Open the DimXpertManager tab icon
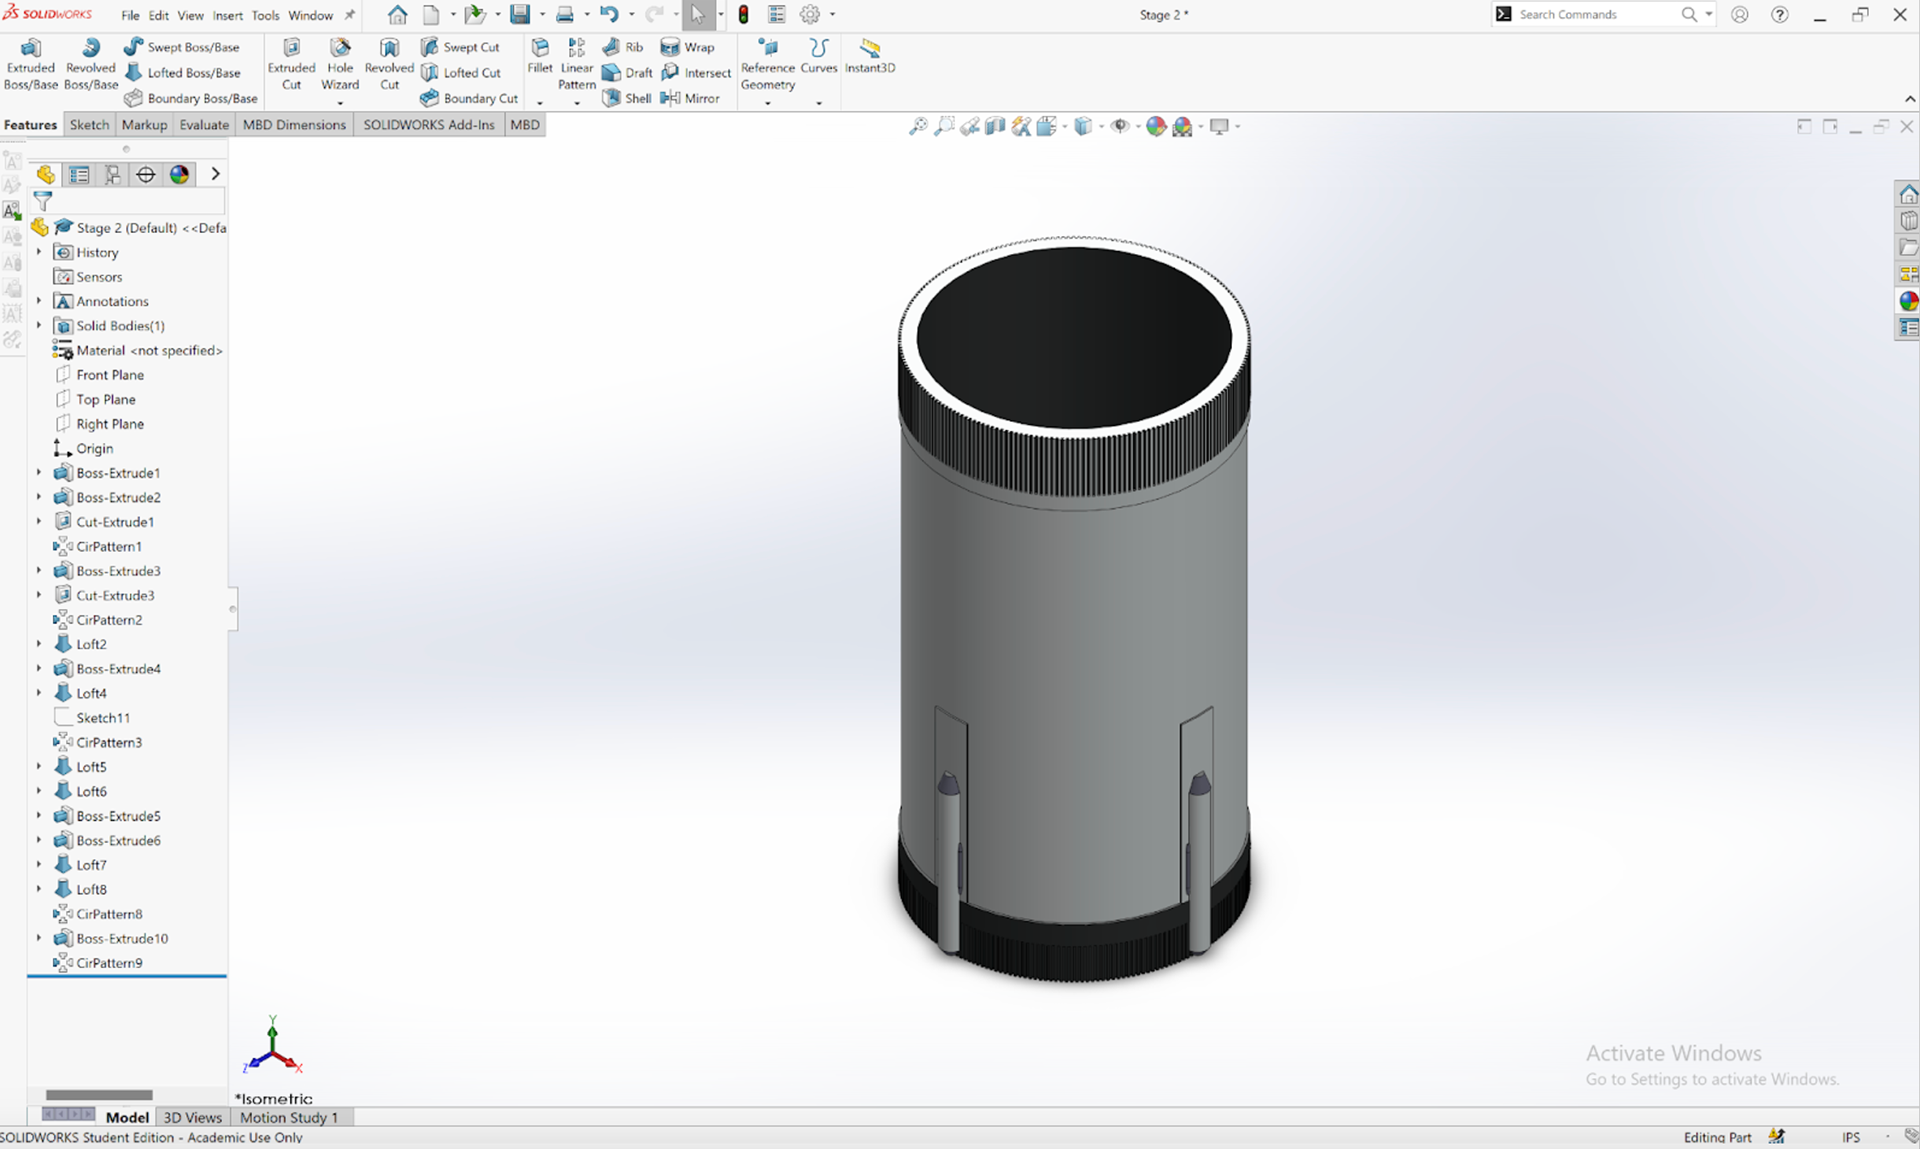Image resolution: width=1920 pixels, height=1149 pixels. pos(146,174)
